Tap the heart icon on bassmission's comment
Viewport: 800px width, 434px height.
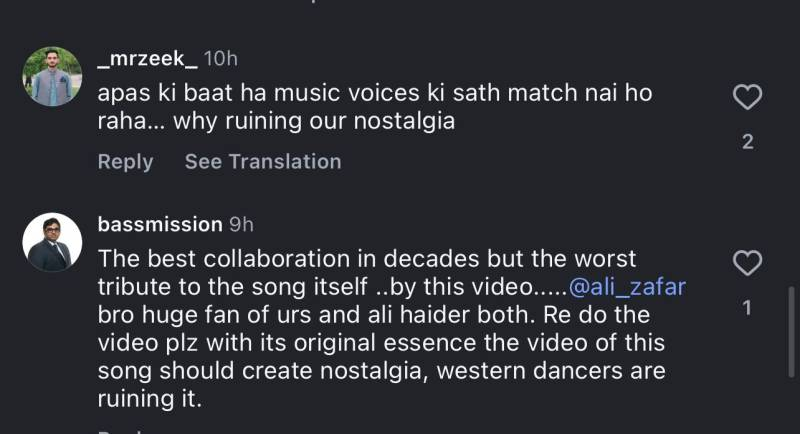[748, 263]
